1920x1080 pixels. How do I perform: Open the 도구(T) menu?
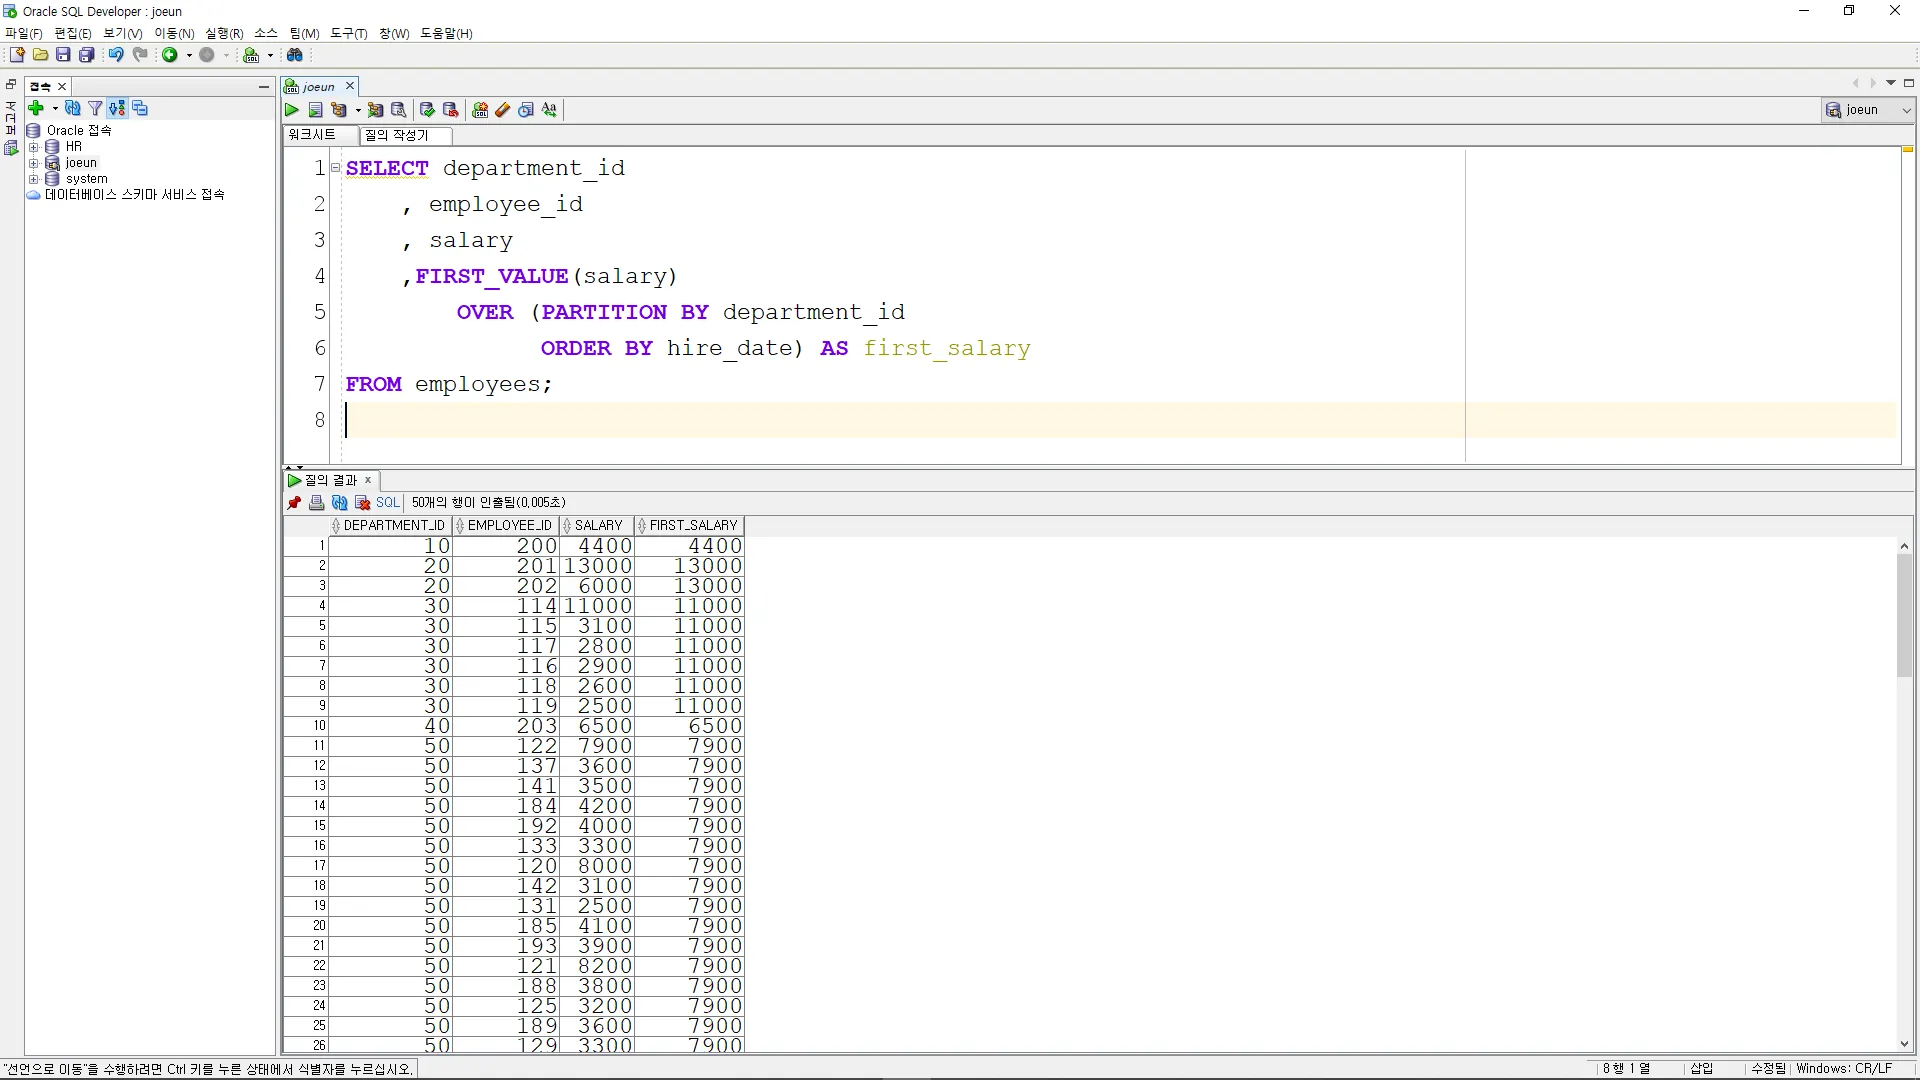point(349,33)
